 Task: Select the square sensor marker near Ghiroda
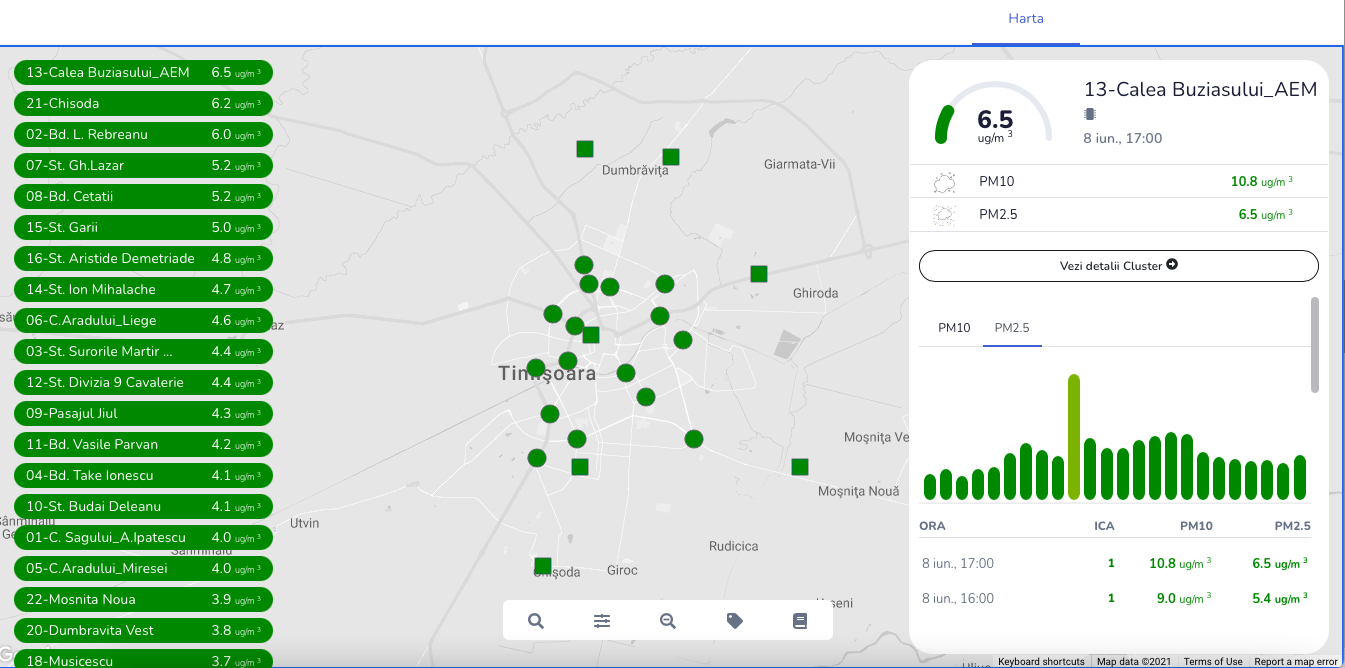(x=759, y=273)
